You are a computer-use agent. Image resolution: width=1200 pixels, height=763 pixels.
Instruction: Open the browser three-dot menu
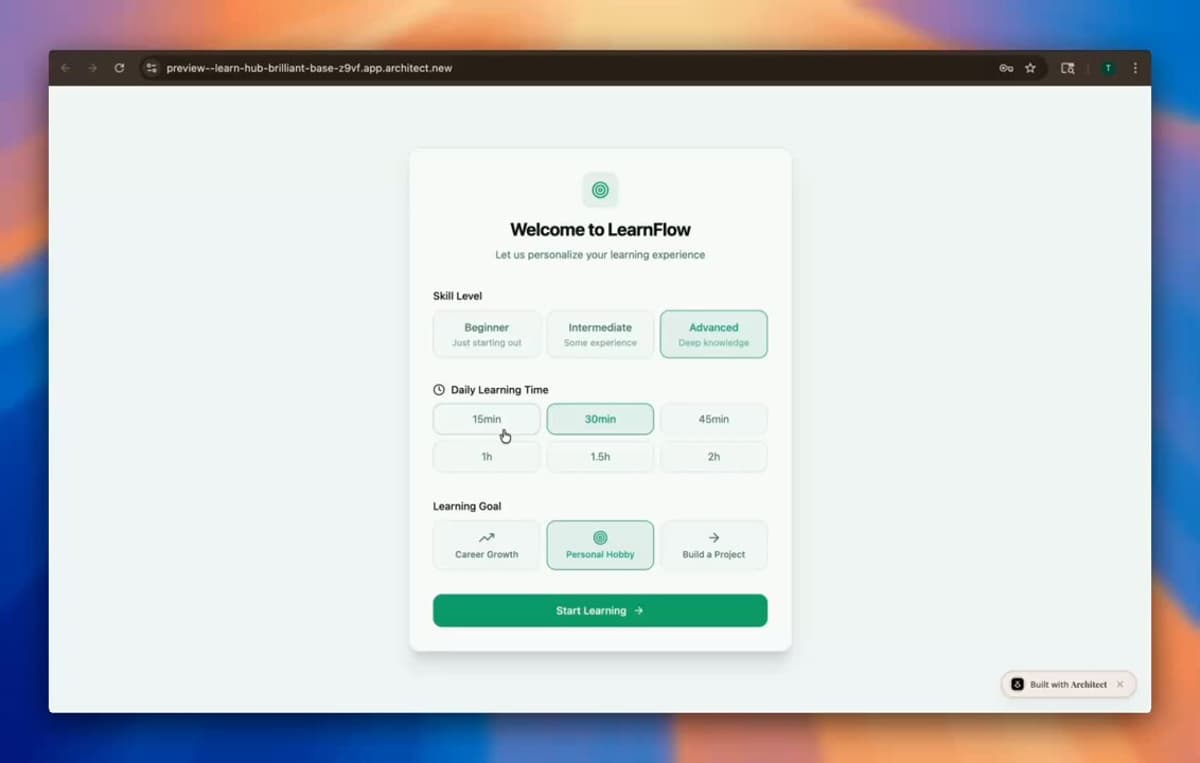tap(1134, 68)
